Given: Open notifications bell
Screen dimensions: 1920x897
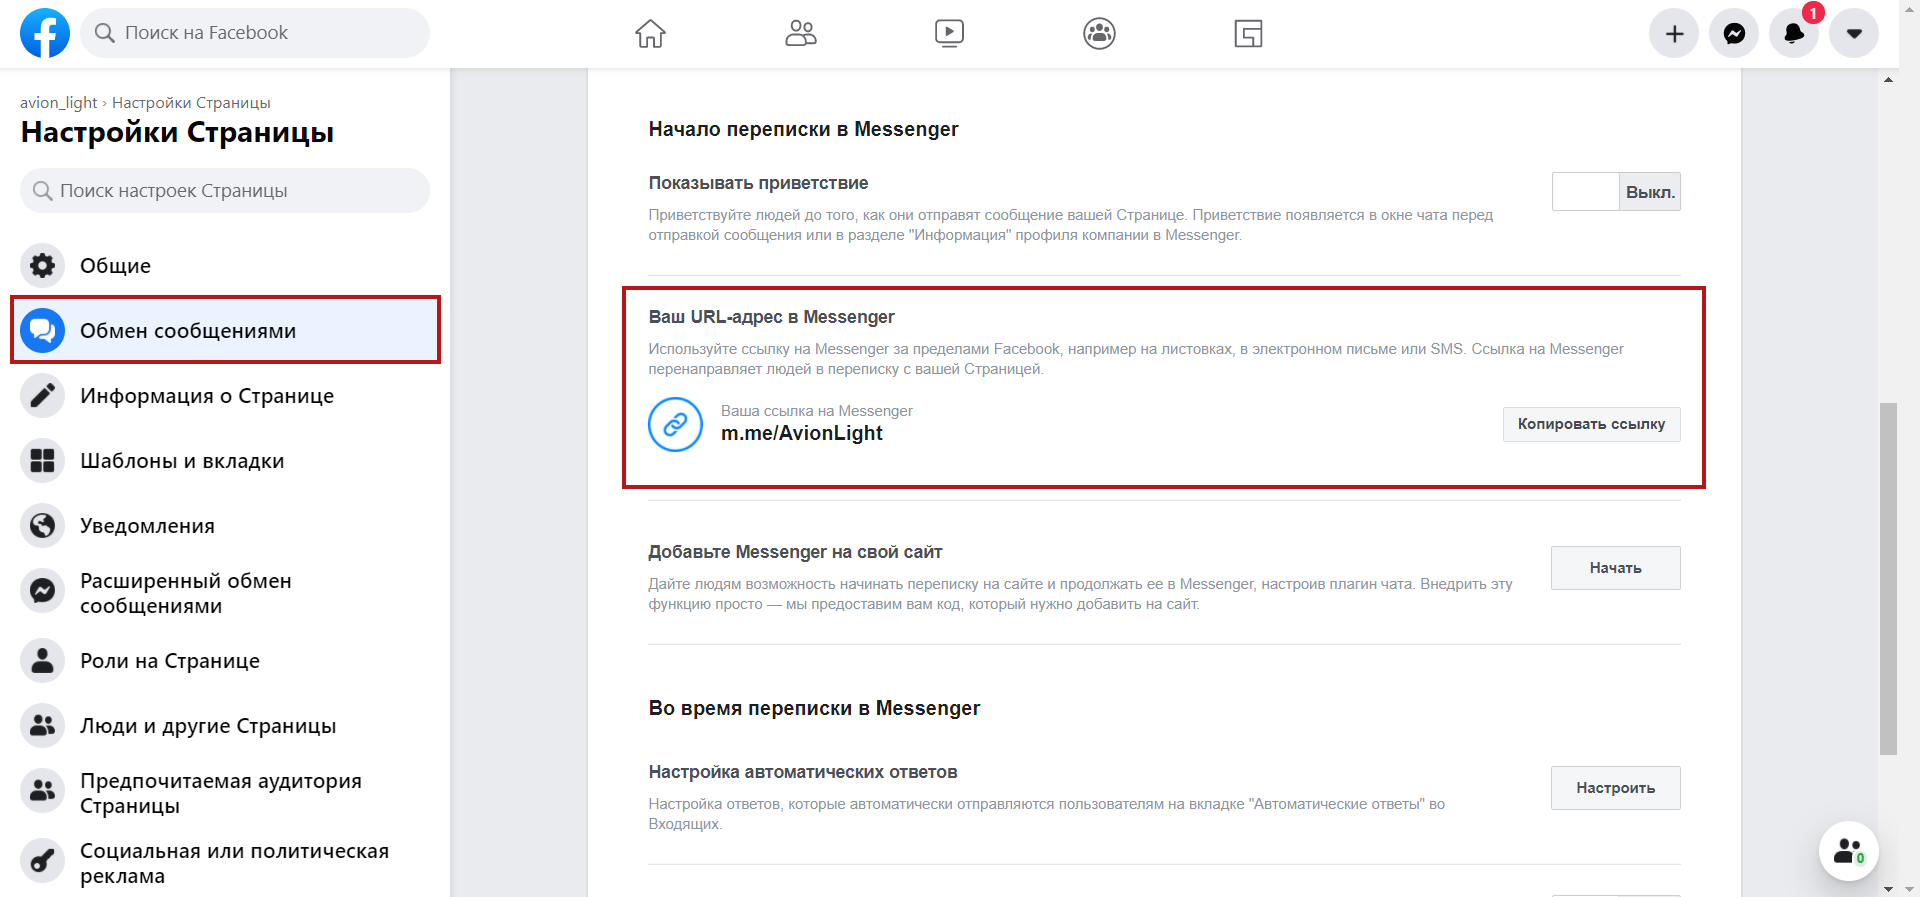Looking at the screenshot, I should click(x=1794, y=33).
